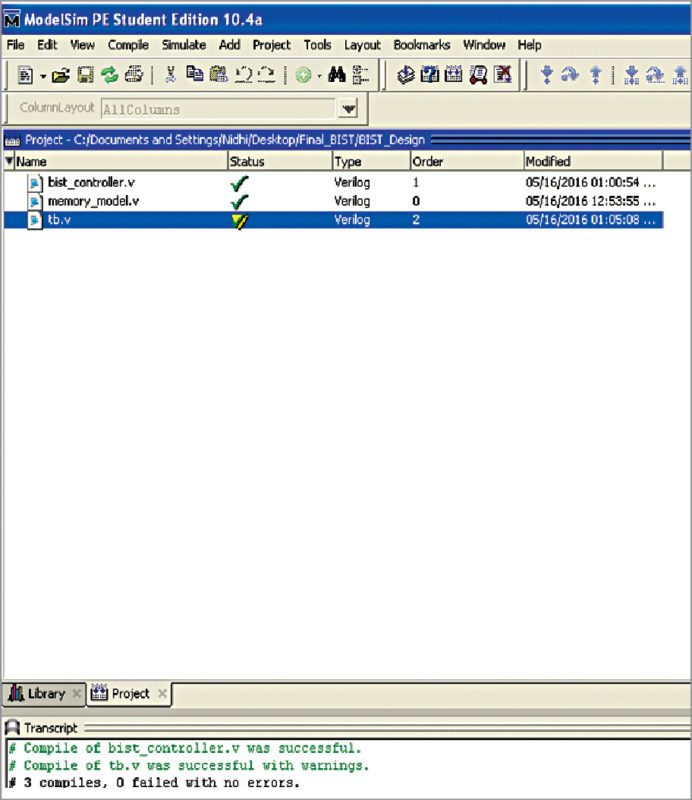Open the New file dropdown arrow
This screenshot has width=692, height=800.
[43, 76]
